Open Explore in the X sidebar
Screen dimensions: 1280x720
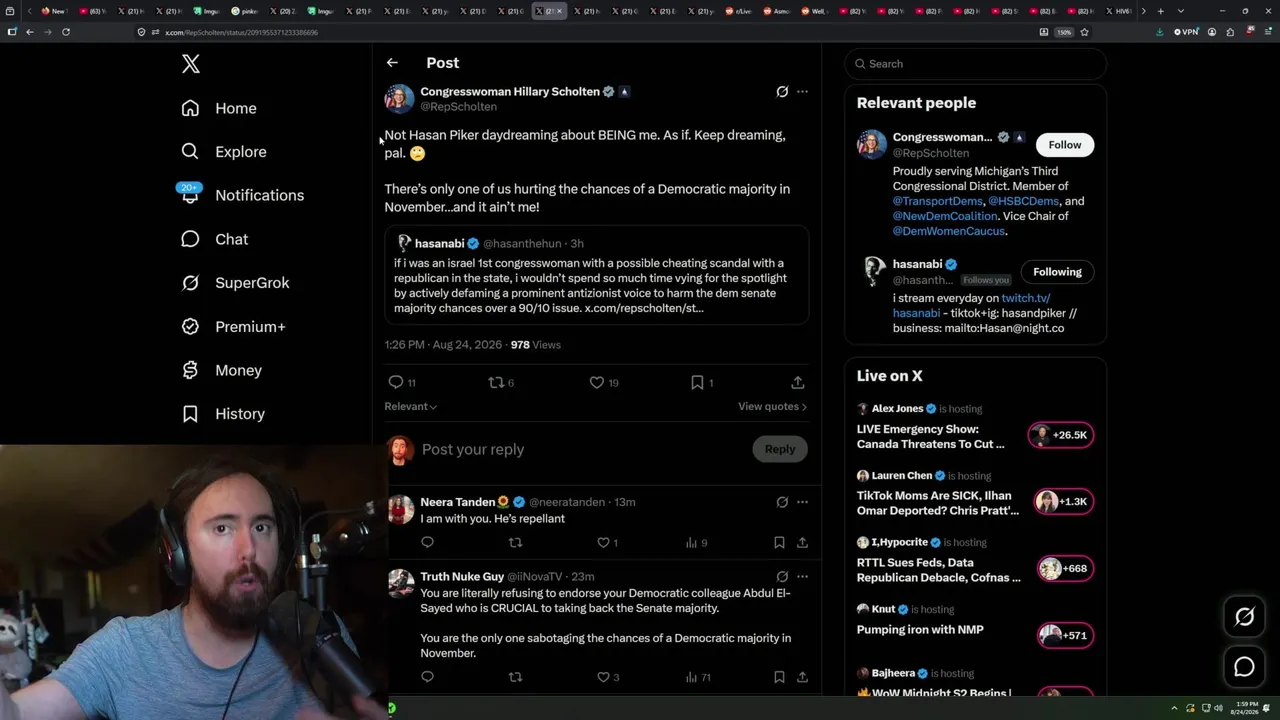click(224, 152)
